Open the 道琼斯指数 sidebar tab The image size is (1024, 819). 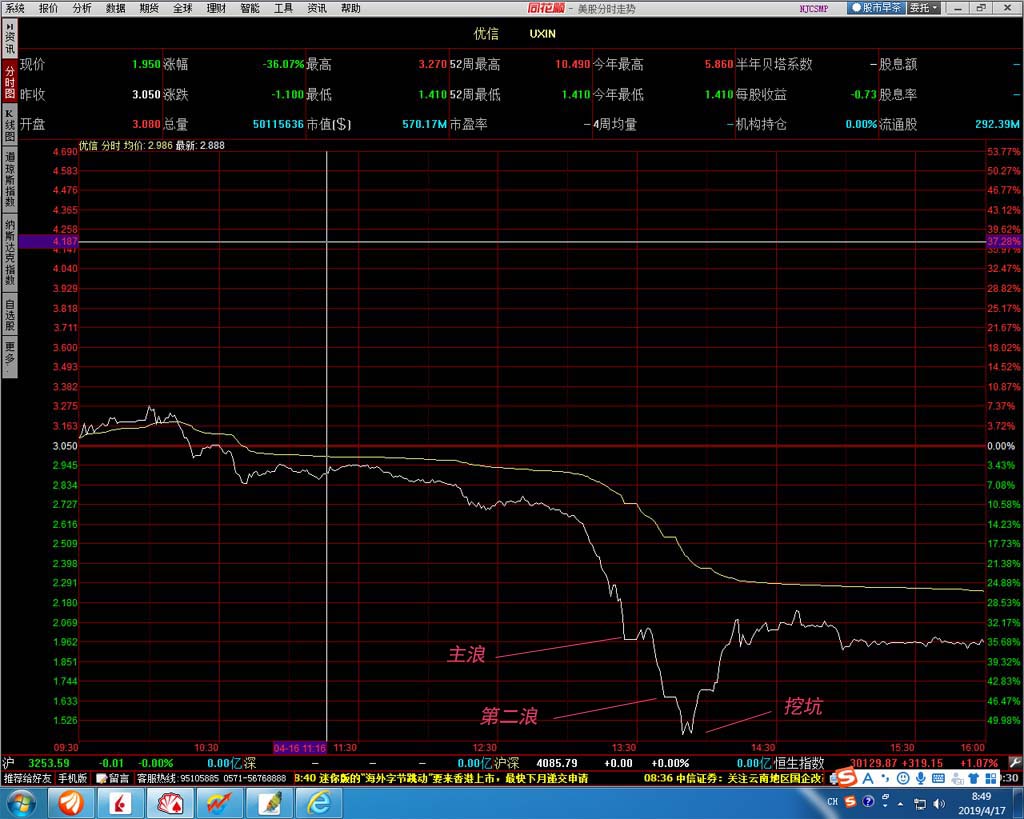pos(10,179)
